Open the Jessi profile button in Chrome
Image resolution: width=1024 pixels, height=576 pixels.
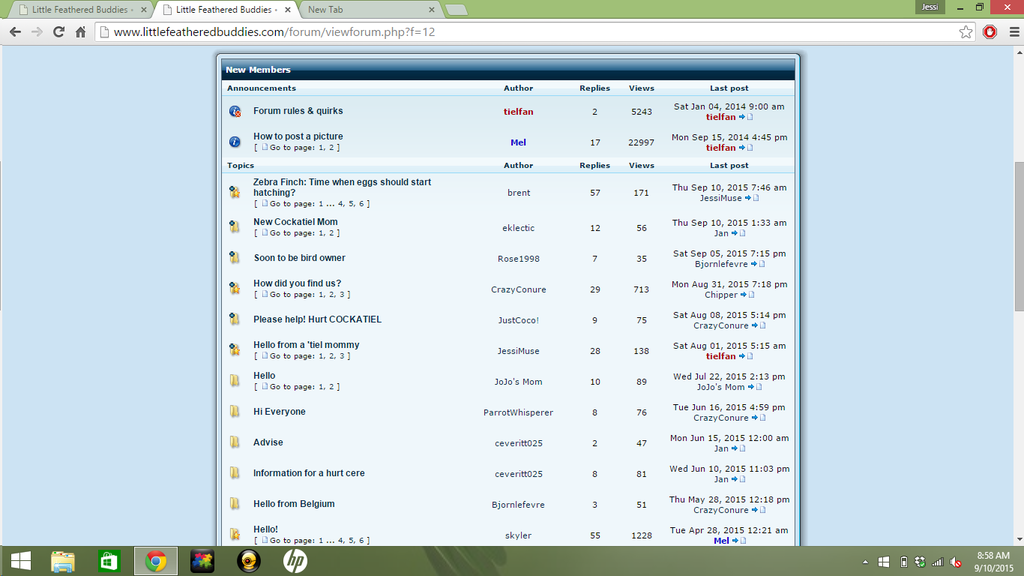pyautogui.click(x=930, y=7)
